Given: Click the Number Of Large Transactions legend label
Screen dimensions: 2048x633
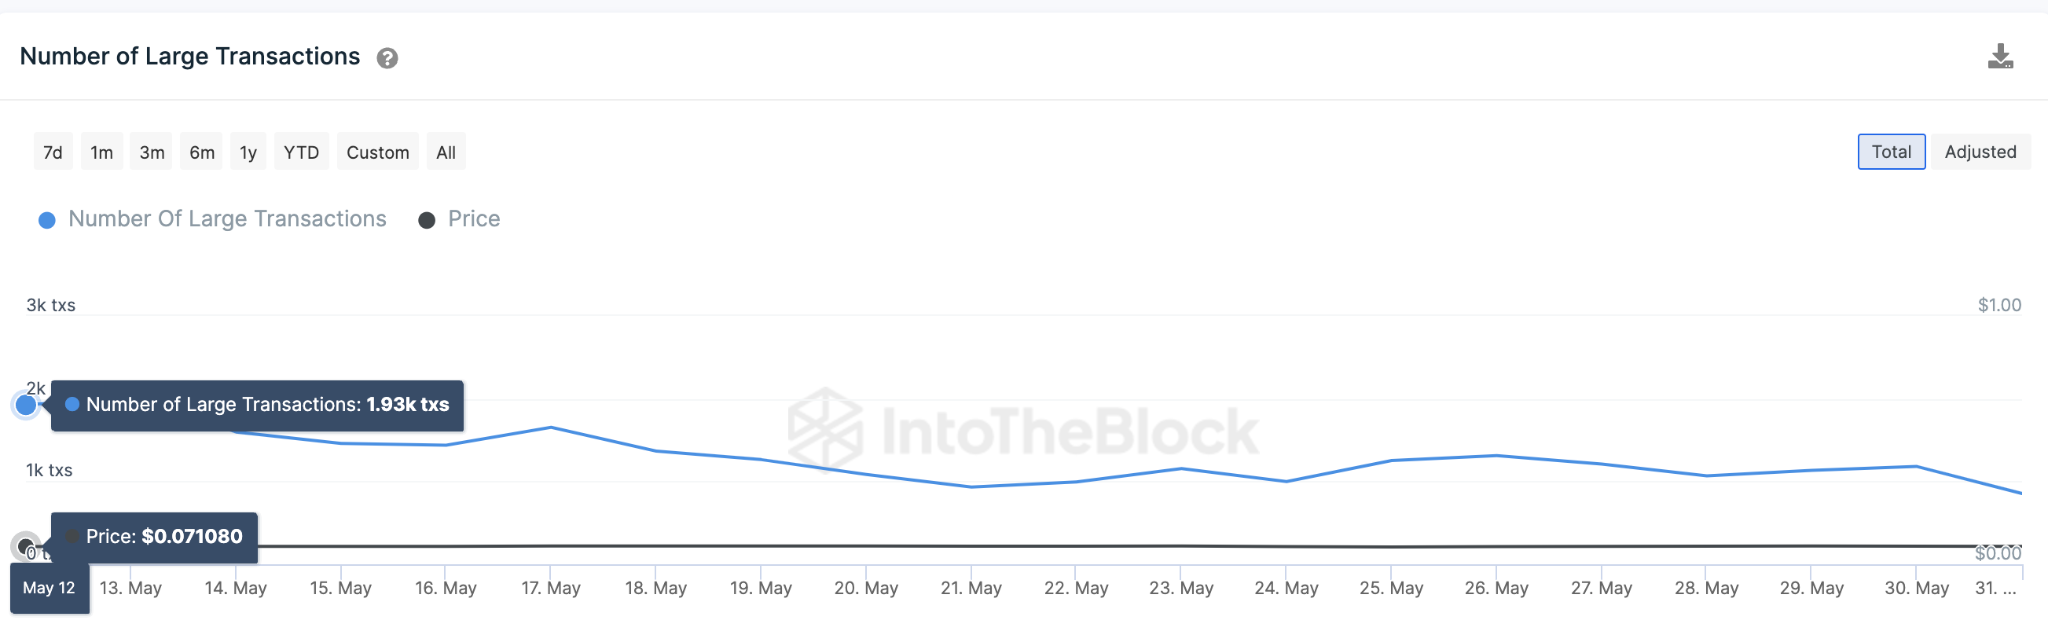Looking at the screenshot, I should coord(227,219).
